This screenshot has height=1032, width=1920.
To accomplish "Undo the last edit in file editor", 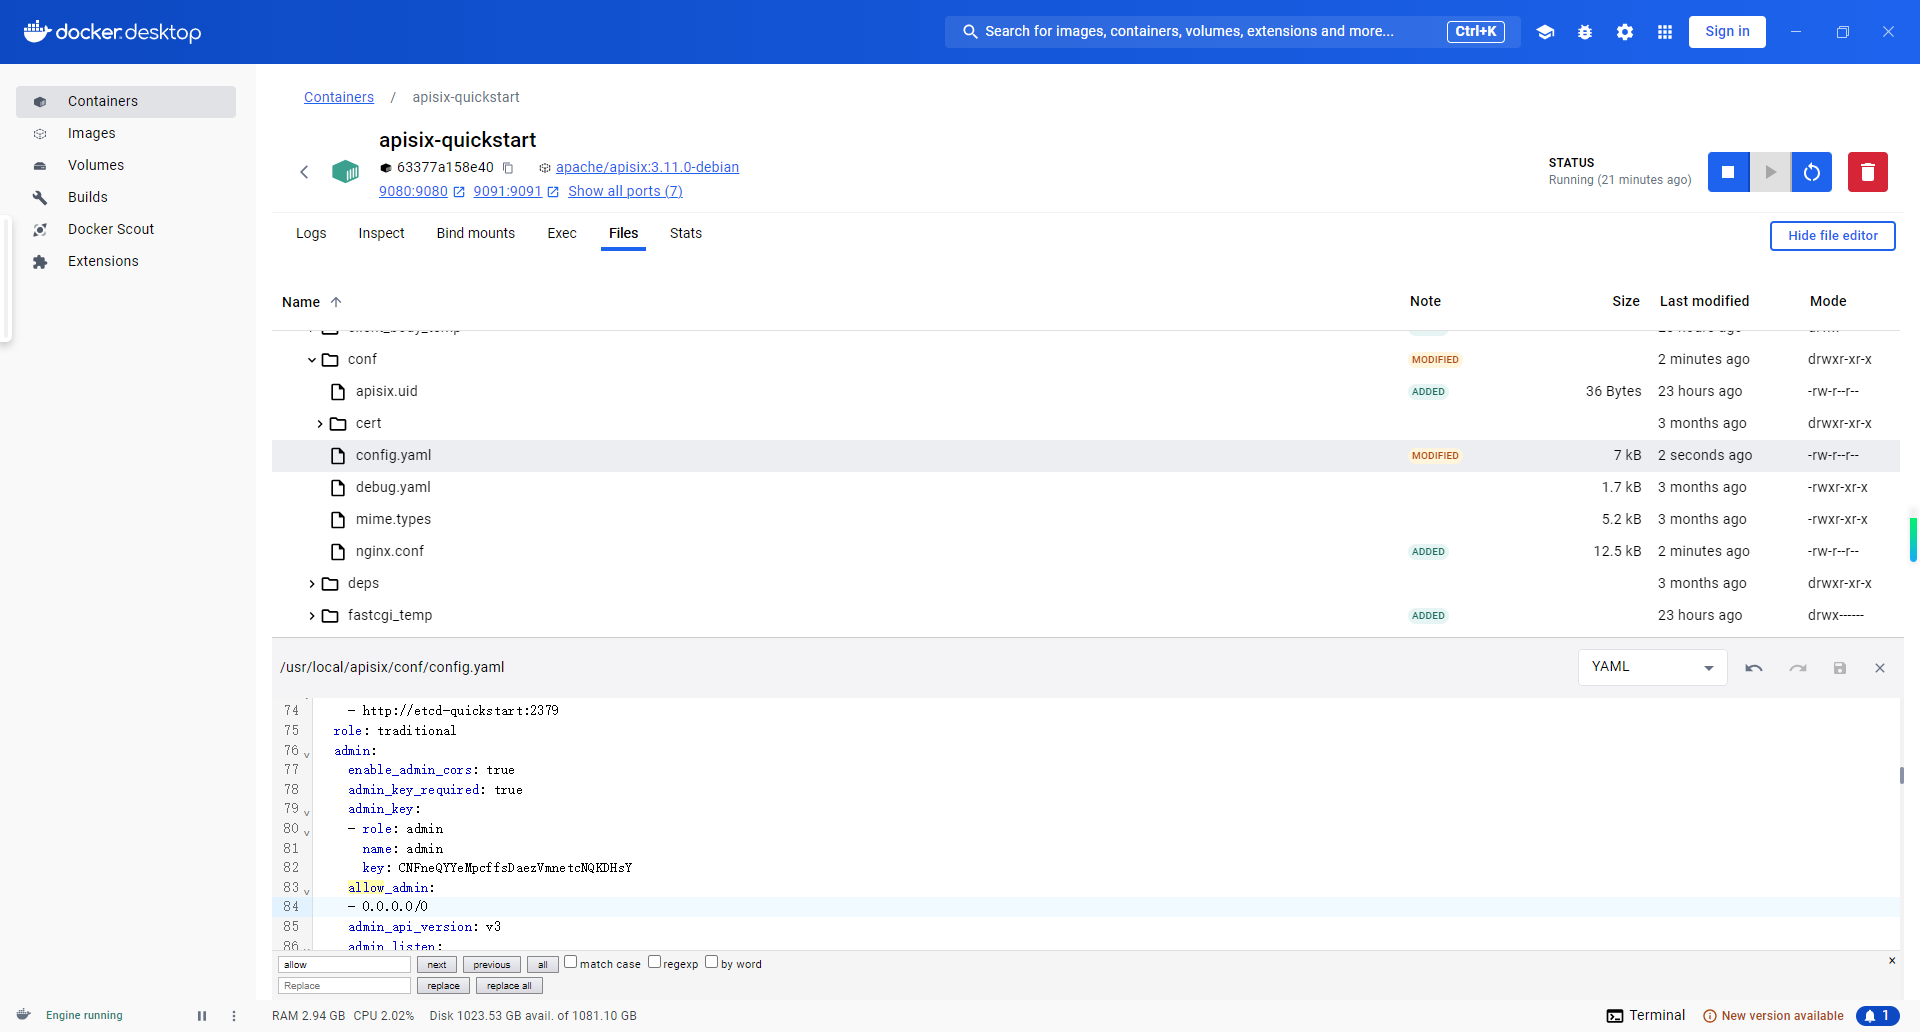I will [1754, 668].
